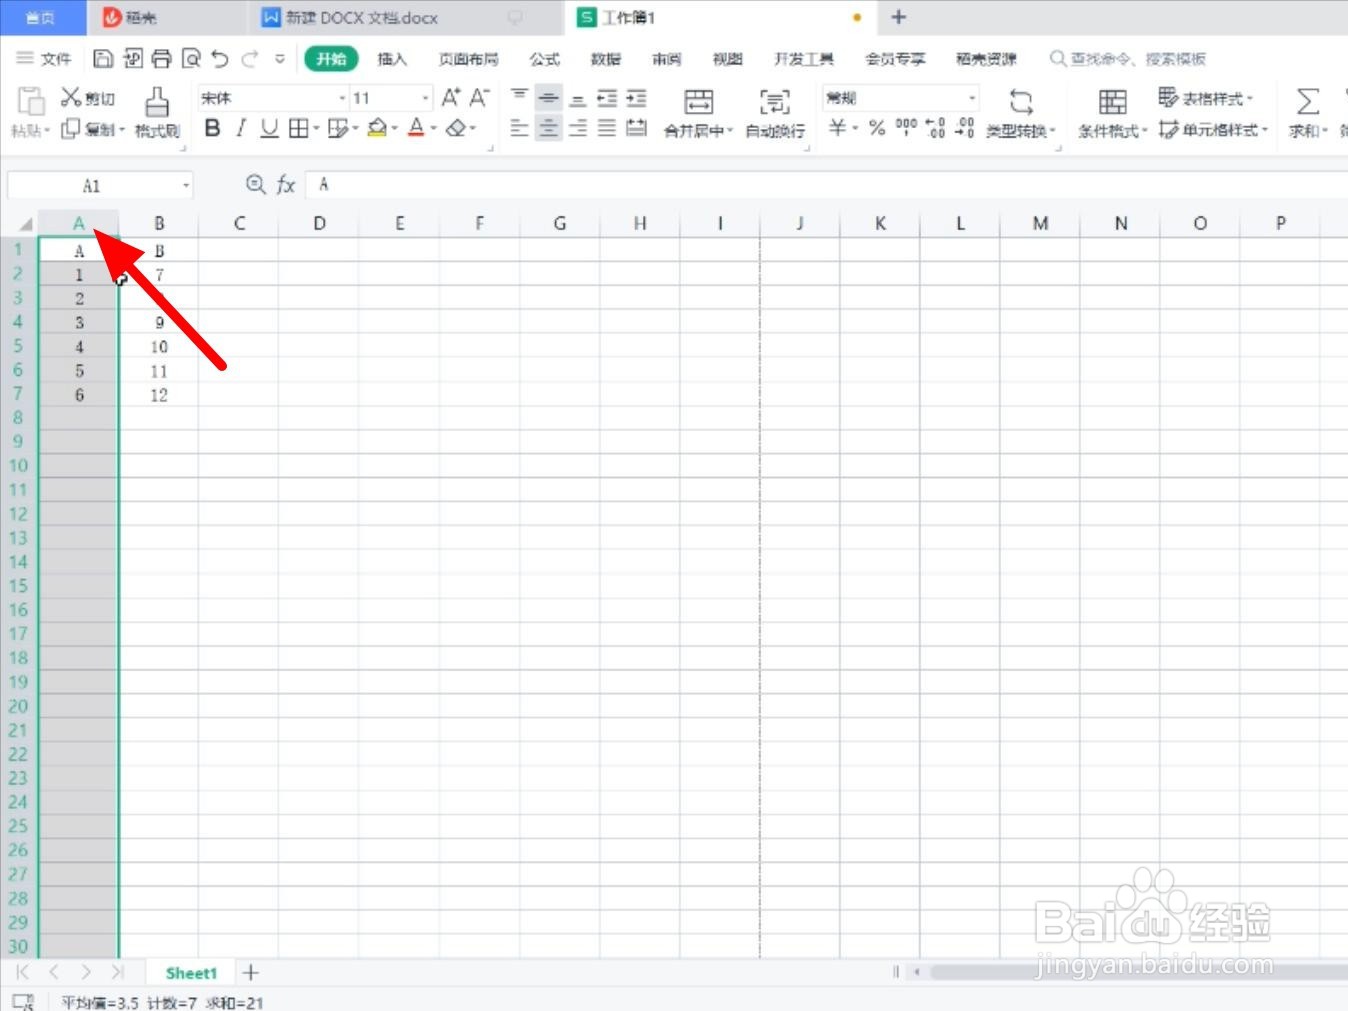Toggle bottom vertical alignment
This screenshot has width=1348, height=1011.
tap(577, 98)
